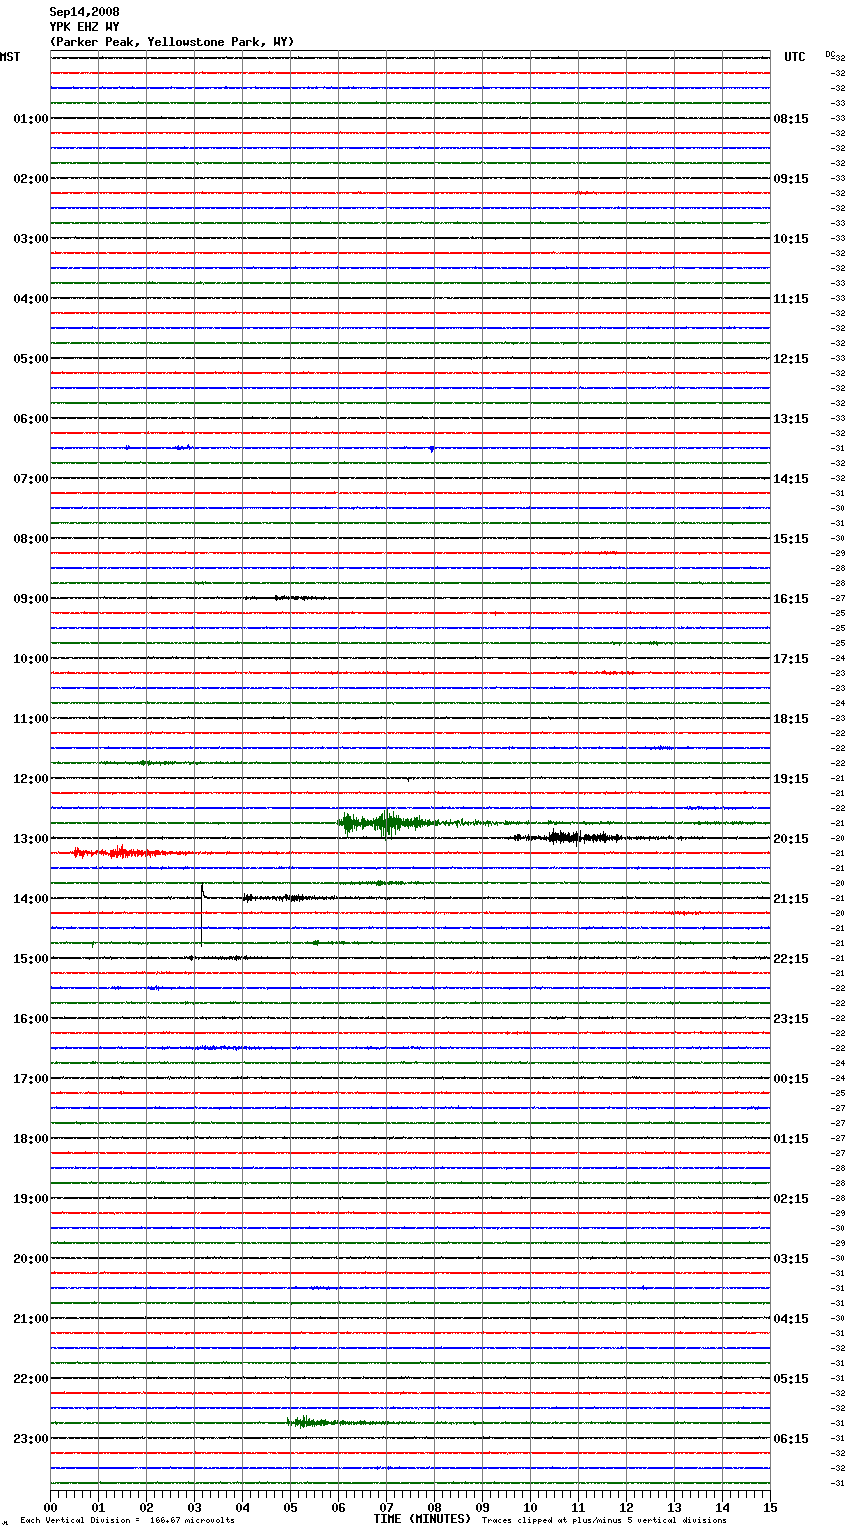
Task: Click the Each Vertical Division 166.67 microvolts note
Action: (127, 1521)
